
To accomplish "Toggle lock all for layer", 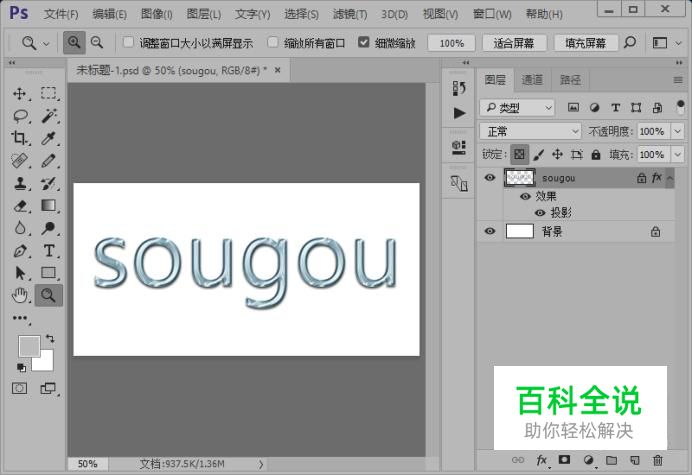I will coord(596,155).
